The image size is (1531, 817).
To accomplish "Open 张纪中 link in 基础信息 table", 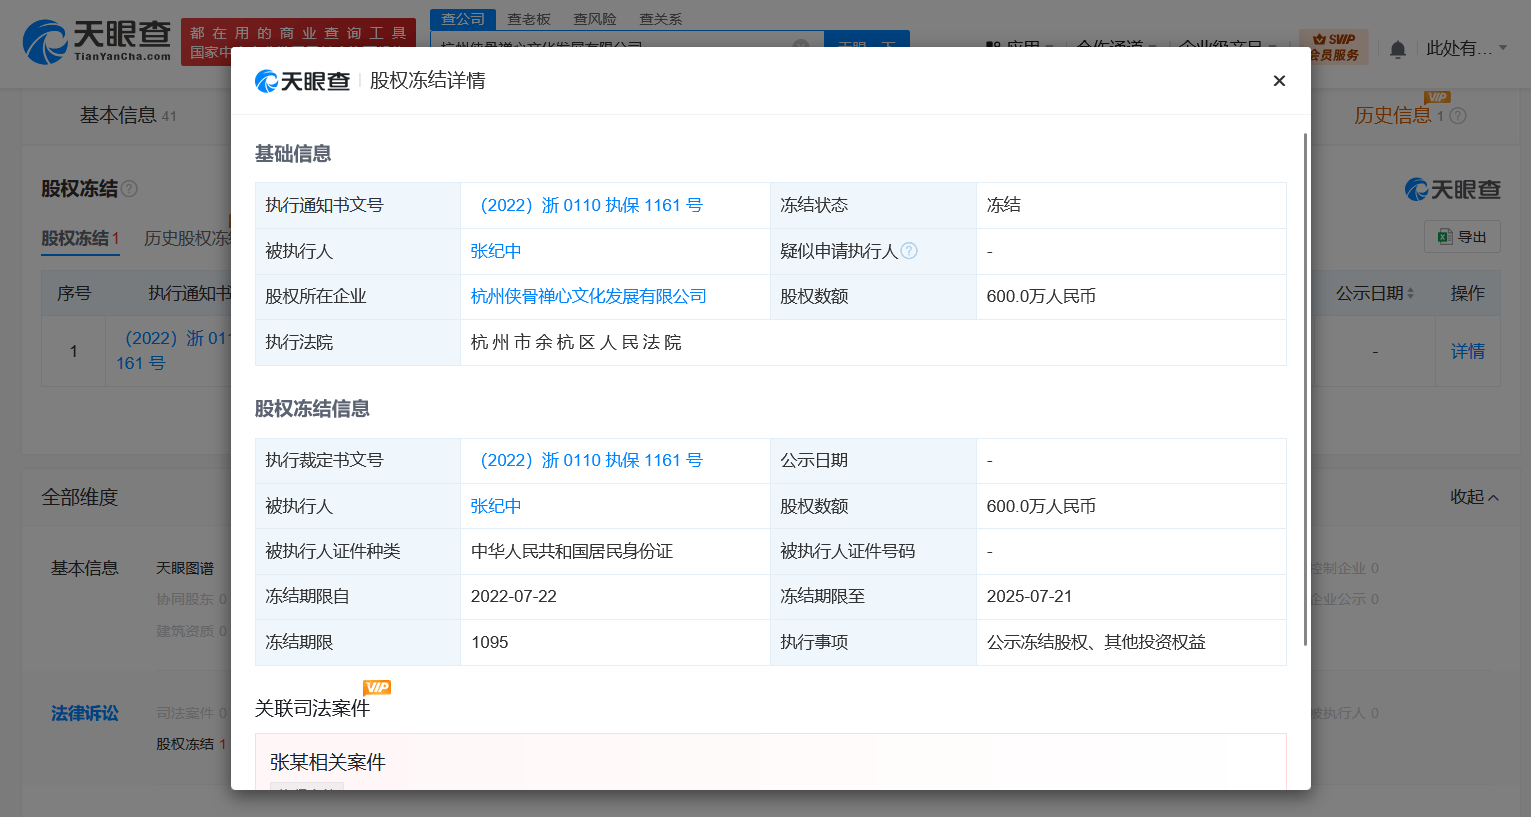I will pos(496,251).
